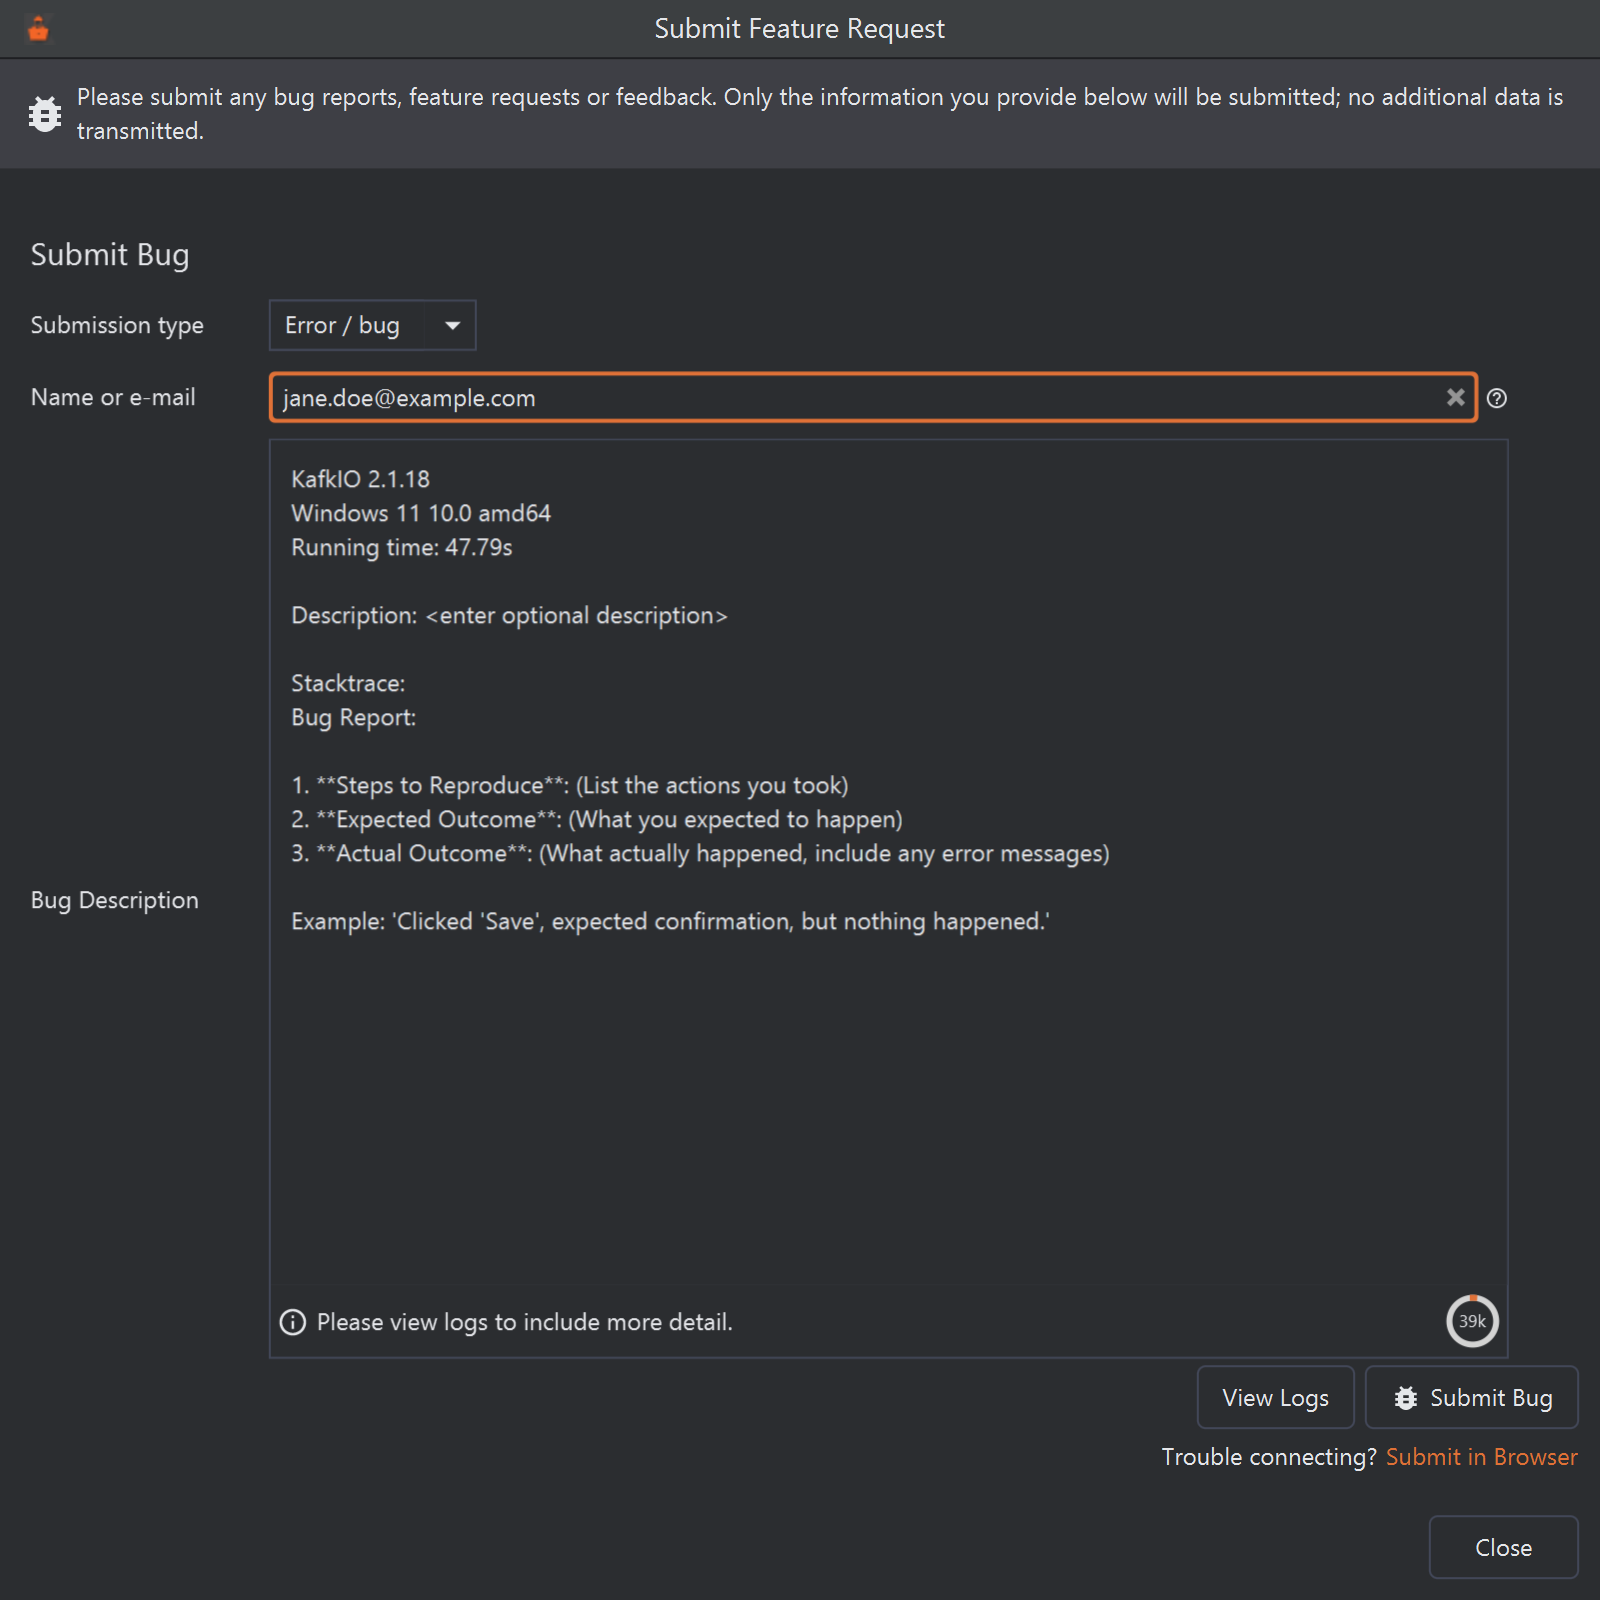Click the 'Steps to Reproduce' line in description
Viewport: 1600px width, 1600px height.
pyautogui.click(x=569, y=785)
